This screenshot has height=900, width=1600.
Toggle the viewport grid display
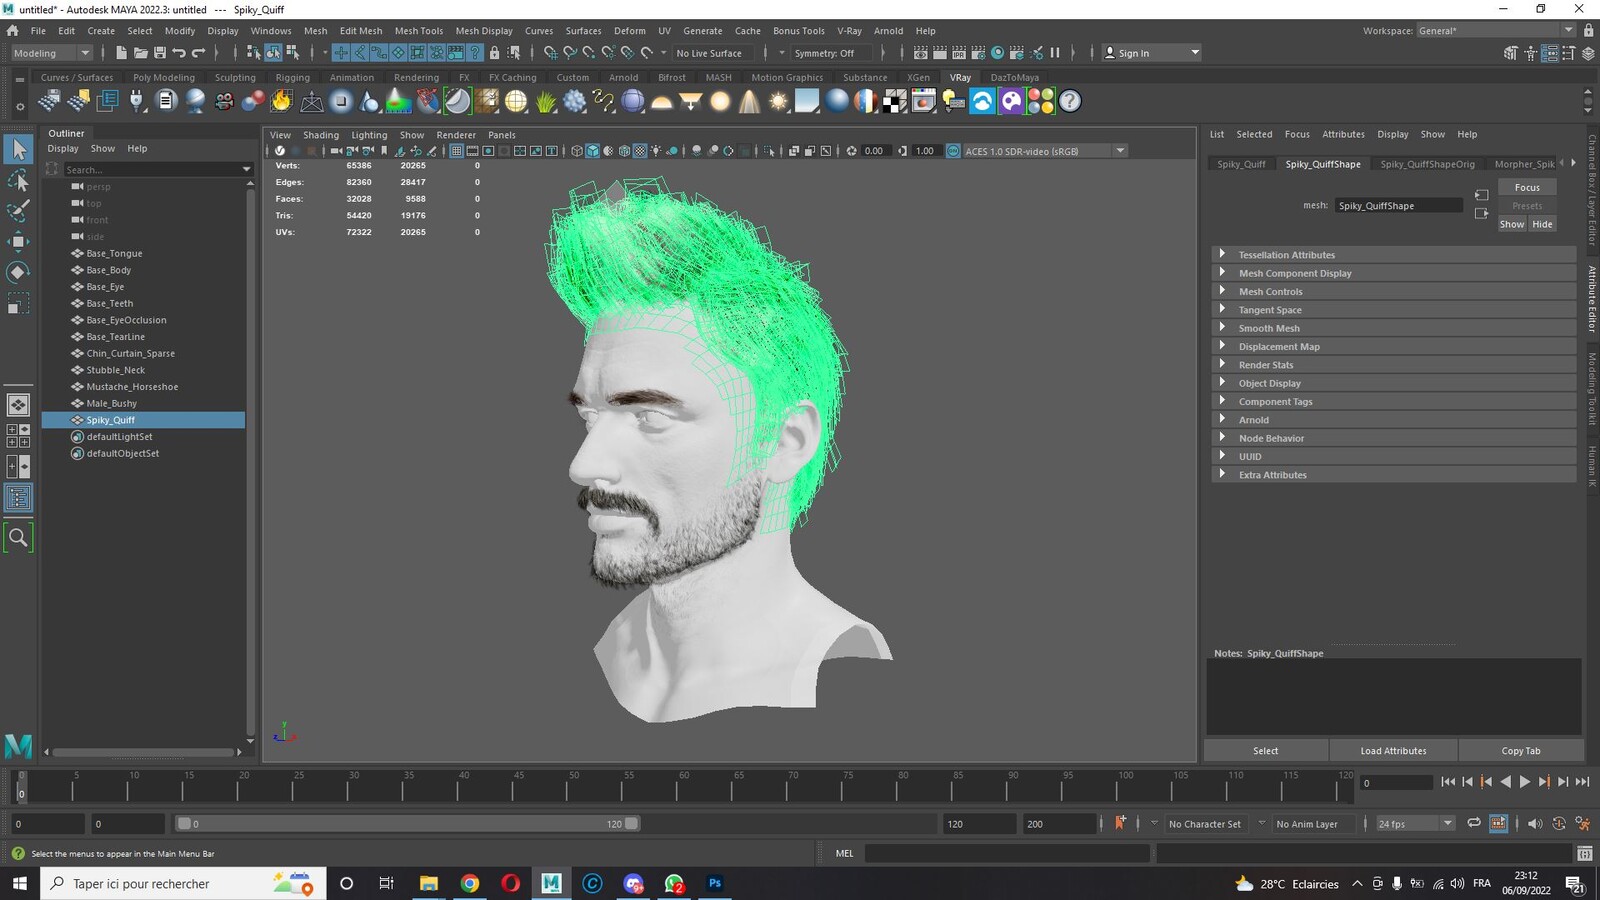456,151
